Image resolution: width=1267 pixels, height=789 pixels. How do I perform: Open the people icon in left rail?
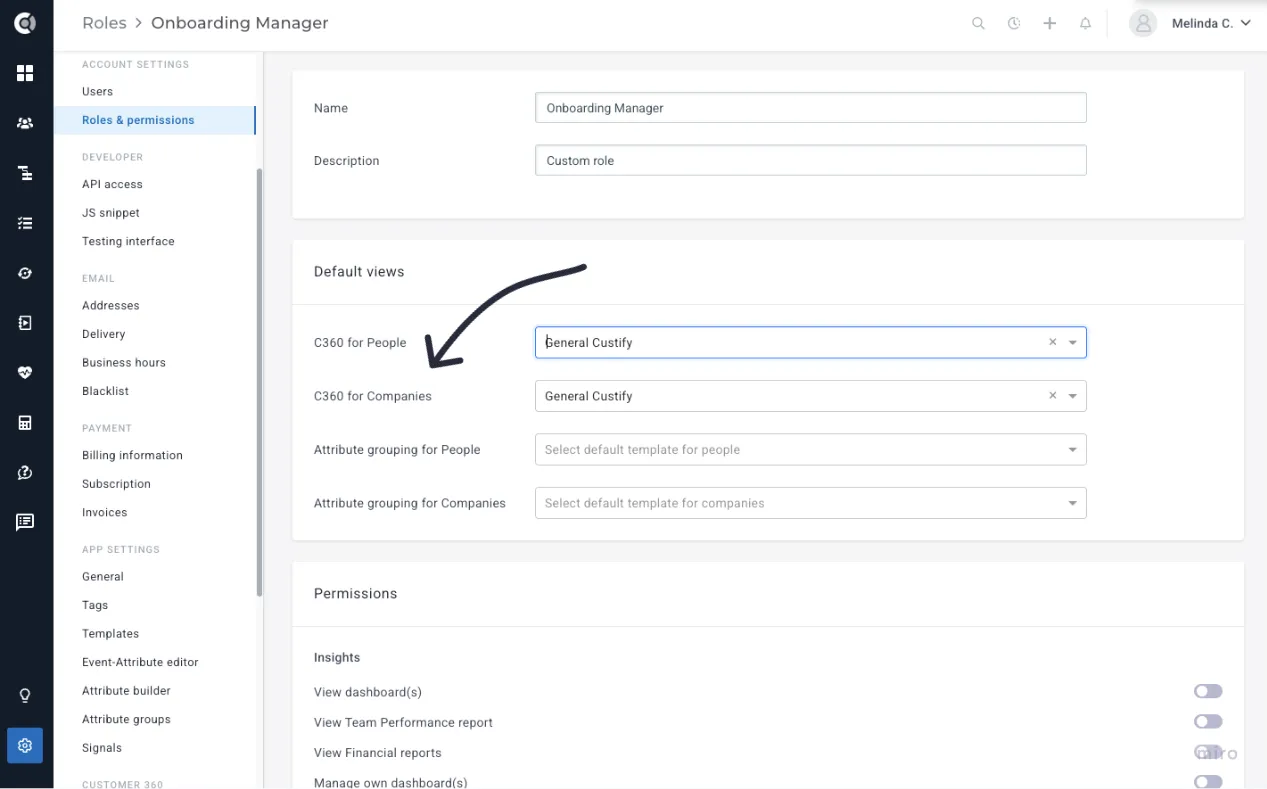coord(25,123)
